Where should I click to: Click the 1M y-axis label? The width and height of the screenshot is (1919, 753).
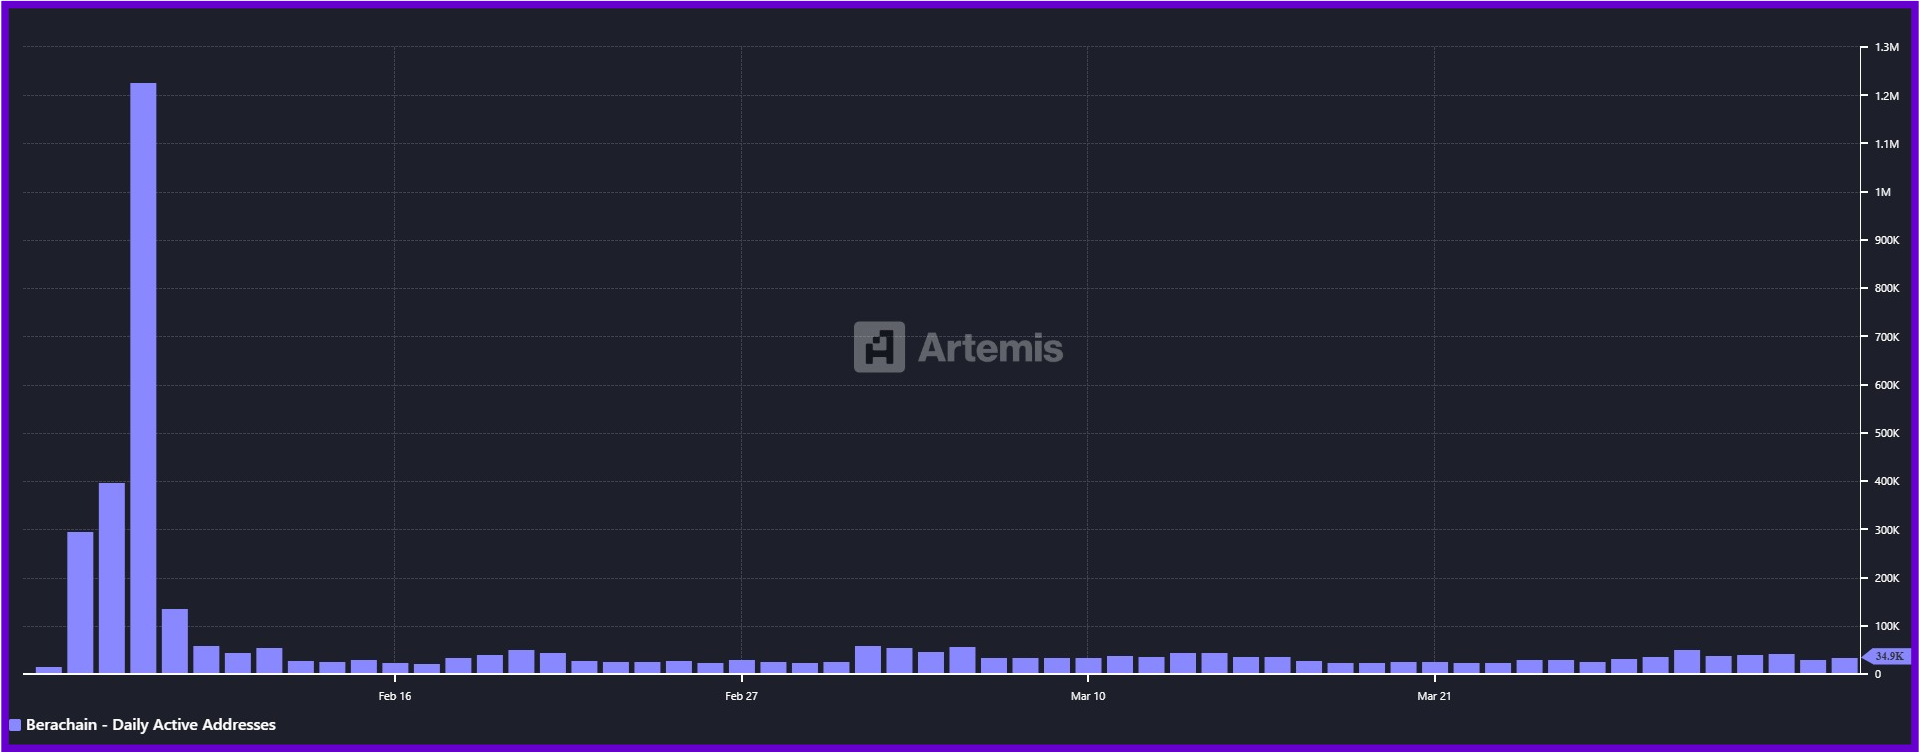point(1882,192)
